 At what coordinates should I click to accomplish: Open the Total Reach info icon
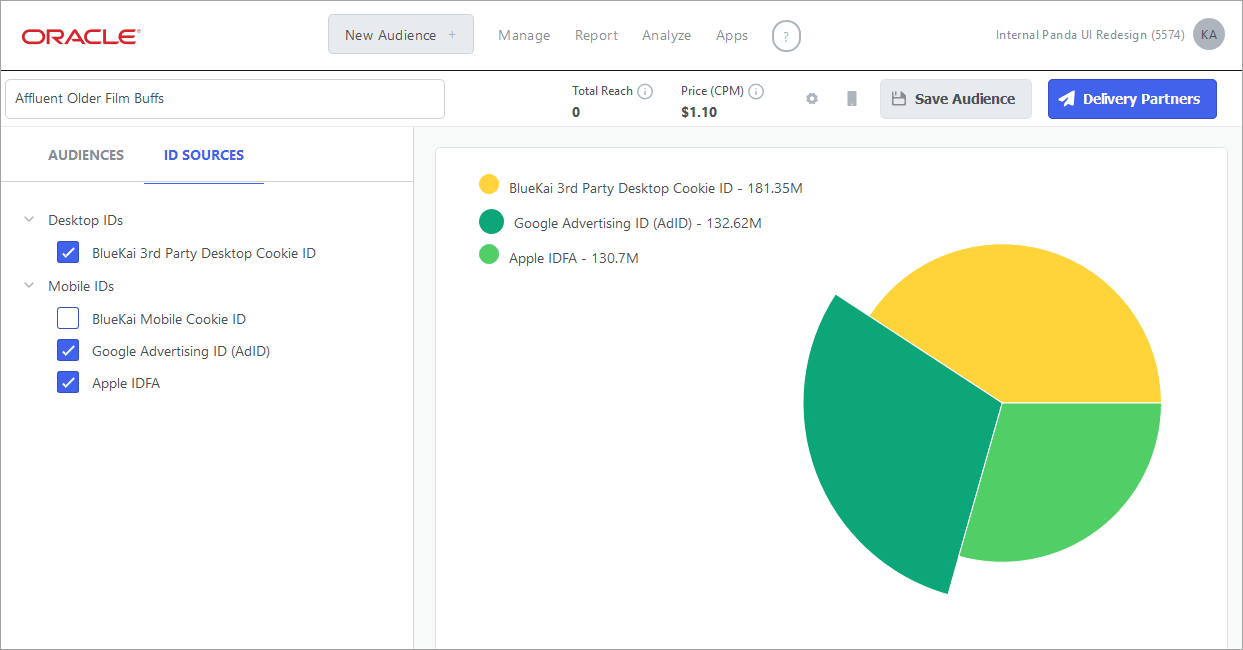tap(645, 91)
